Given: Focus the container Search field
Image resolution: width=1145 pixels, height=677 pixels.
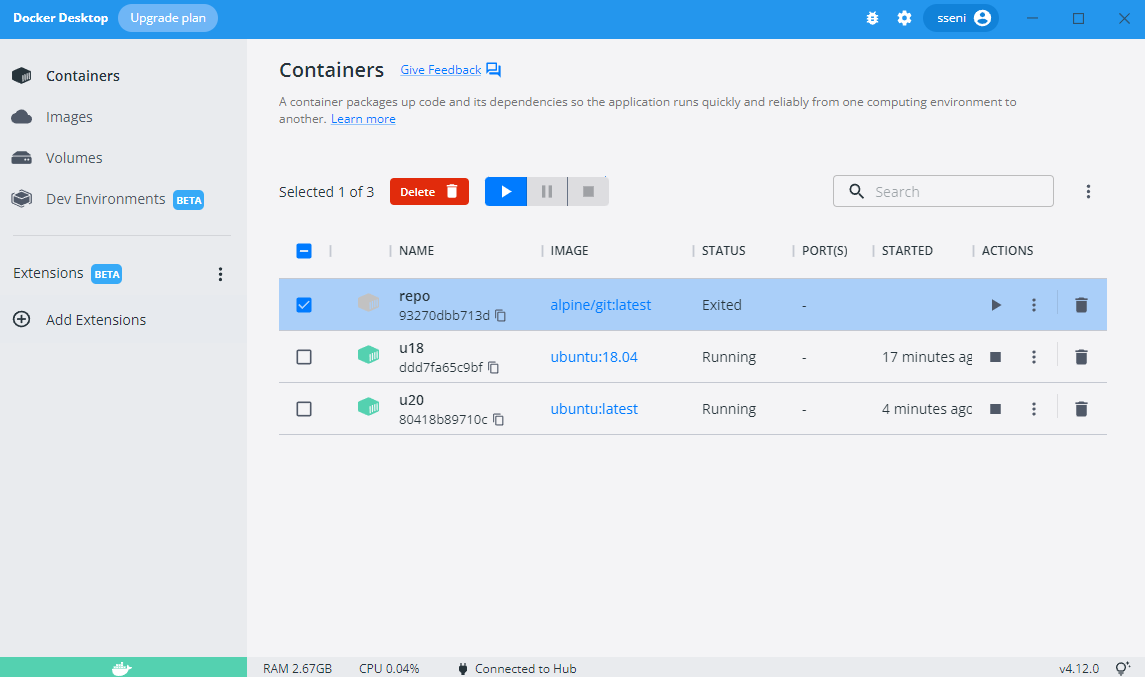Looking at the screenshot, I should tap(943, 191).
